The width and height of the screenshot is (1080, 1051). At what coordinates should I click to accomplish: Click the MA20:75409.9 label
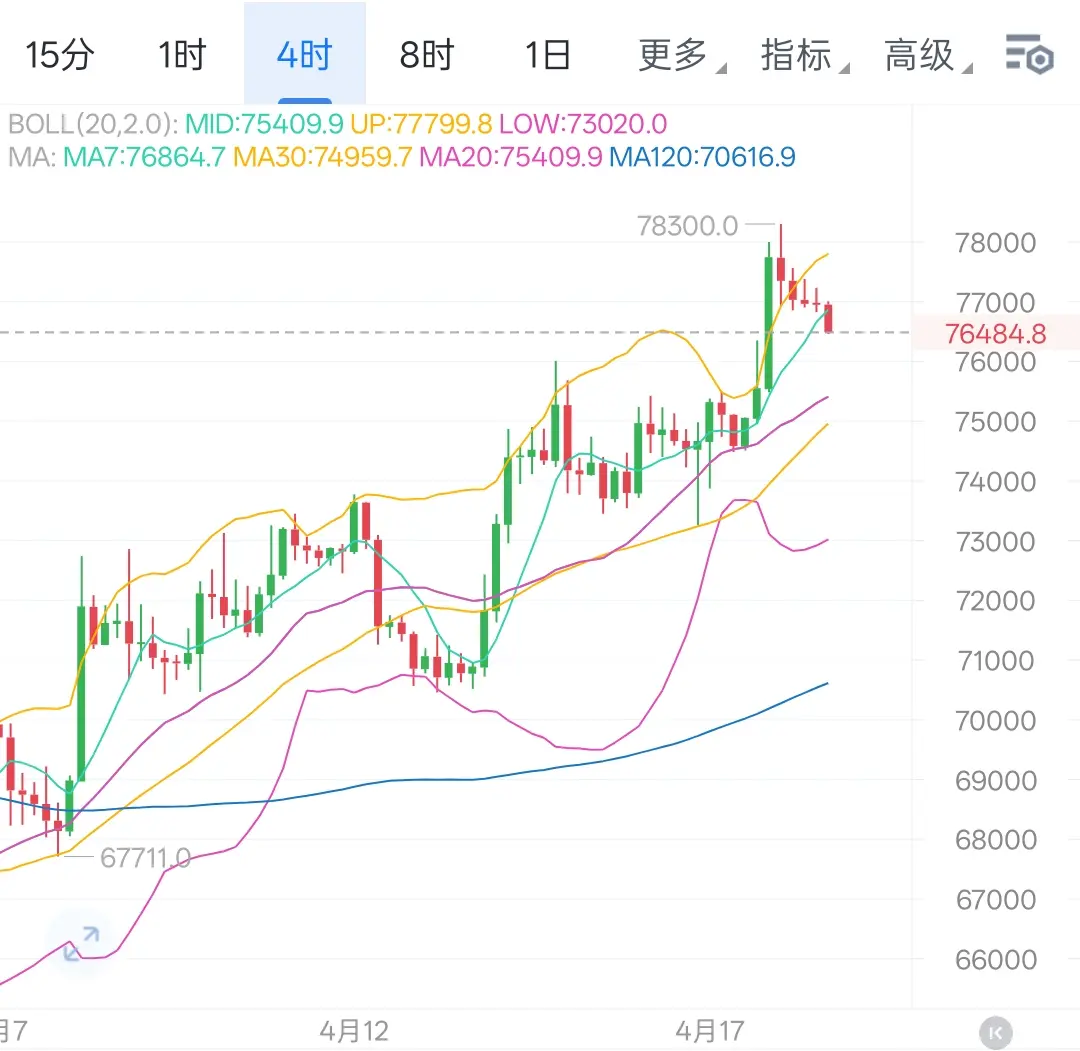[x=510, y=157]
